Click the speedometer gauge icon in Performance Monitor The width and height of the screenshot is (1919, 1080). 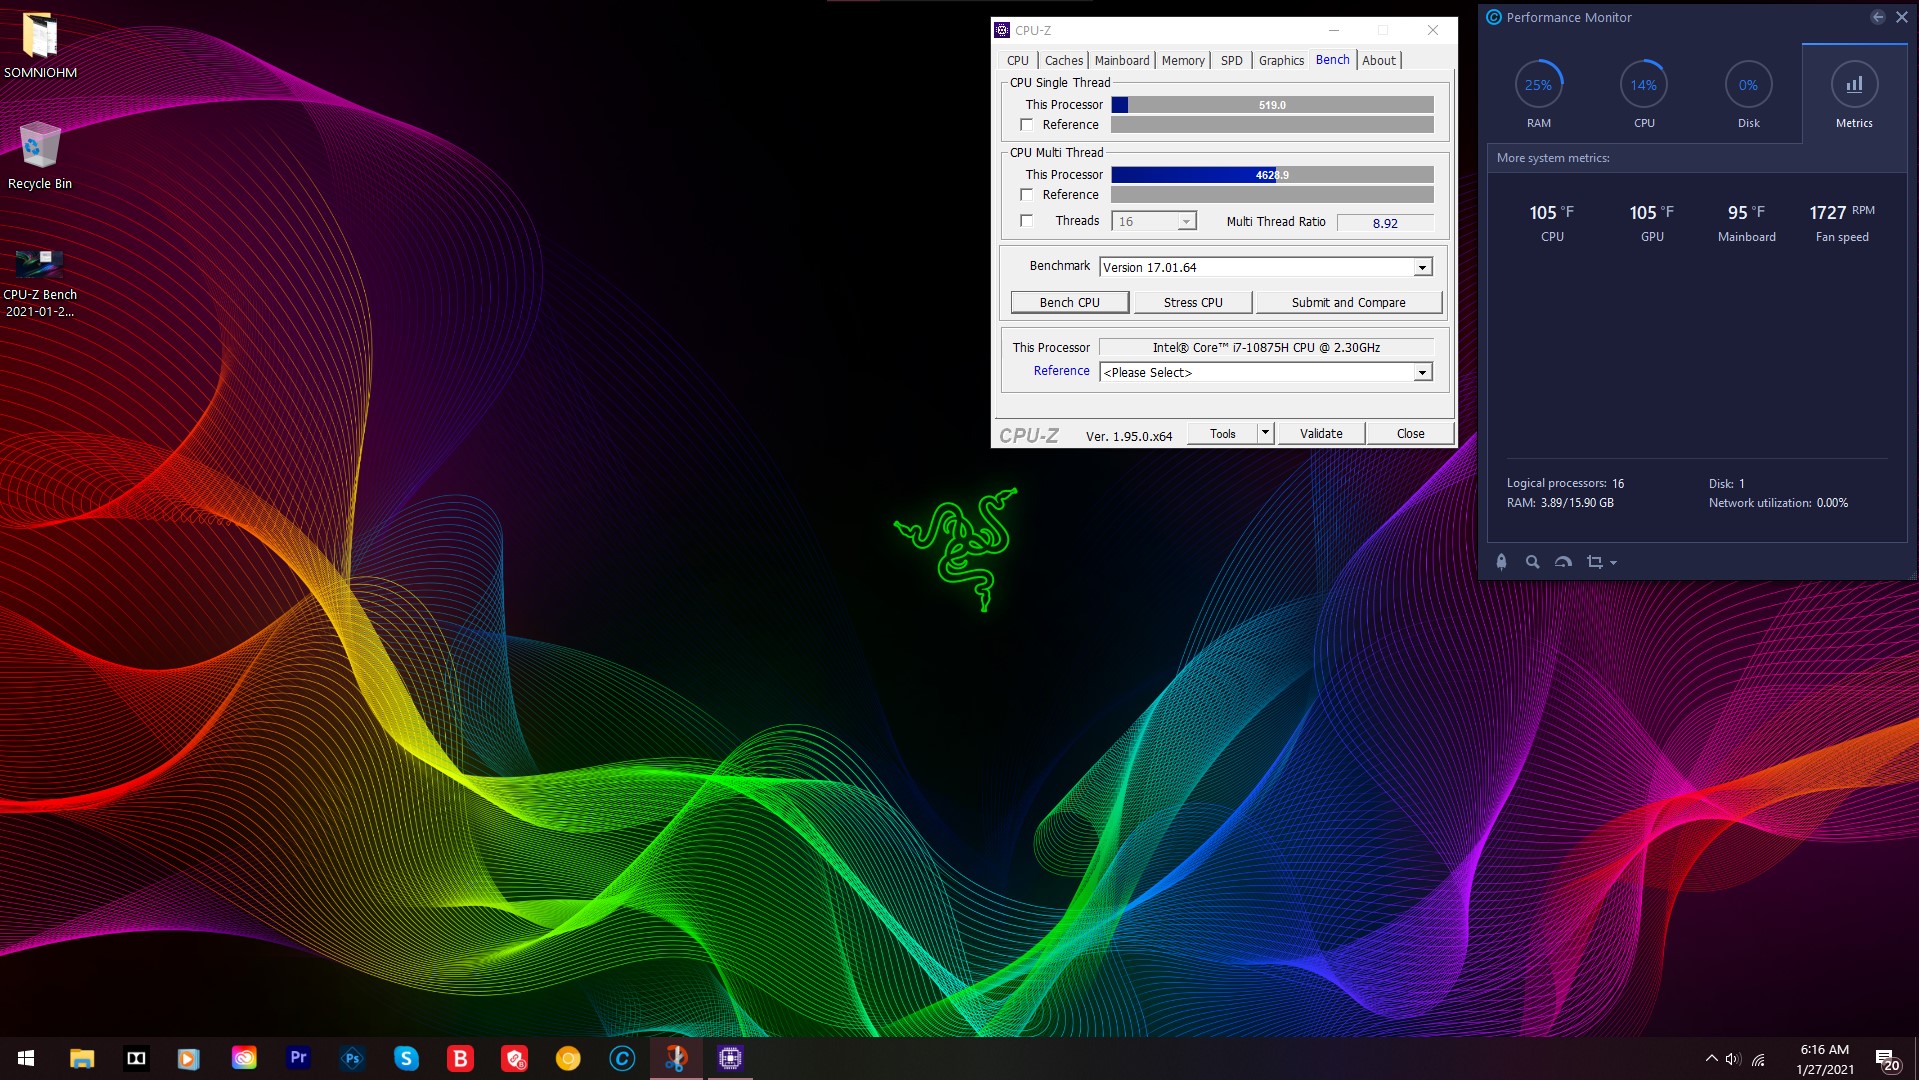(1563, 562)
